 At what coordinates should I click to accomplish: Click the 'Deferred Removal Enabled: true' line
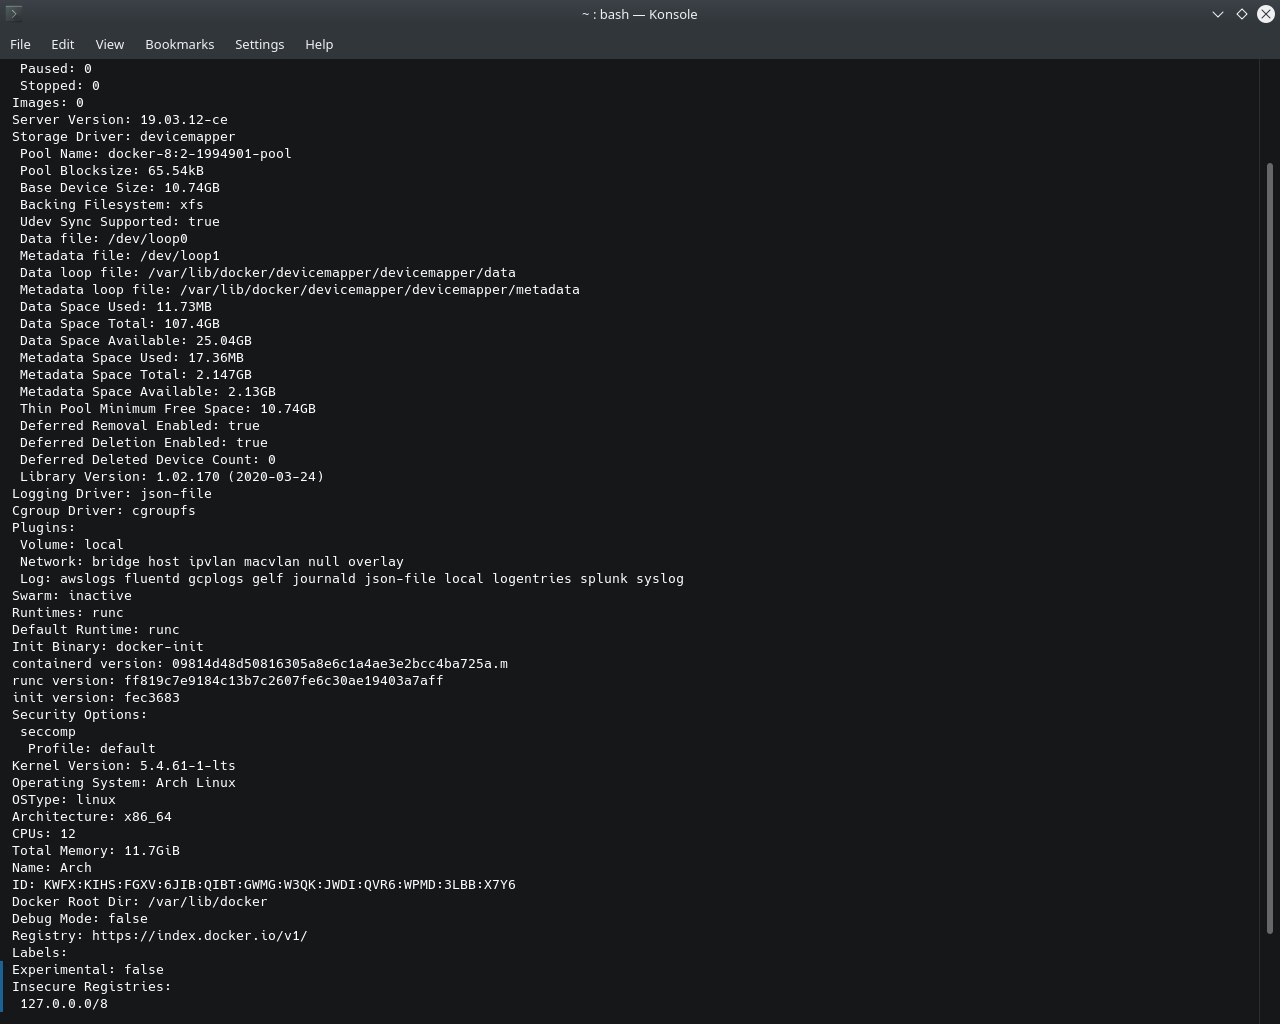(140, 426)
